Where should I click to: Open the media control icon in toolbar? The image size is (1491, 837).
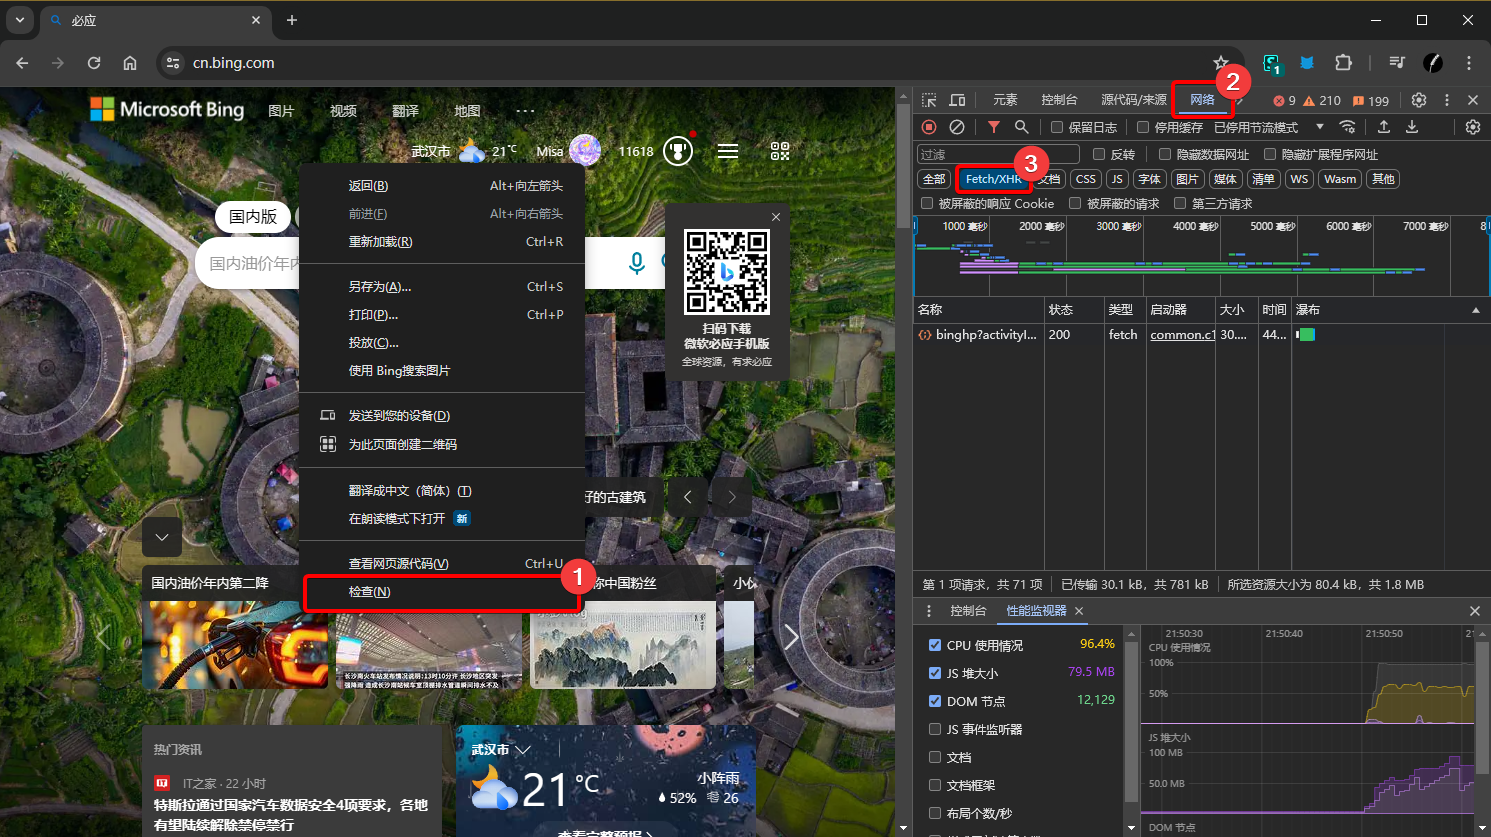pyautogui.click(x=1397, y=62)
